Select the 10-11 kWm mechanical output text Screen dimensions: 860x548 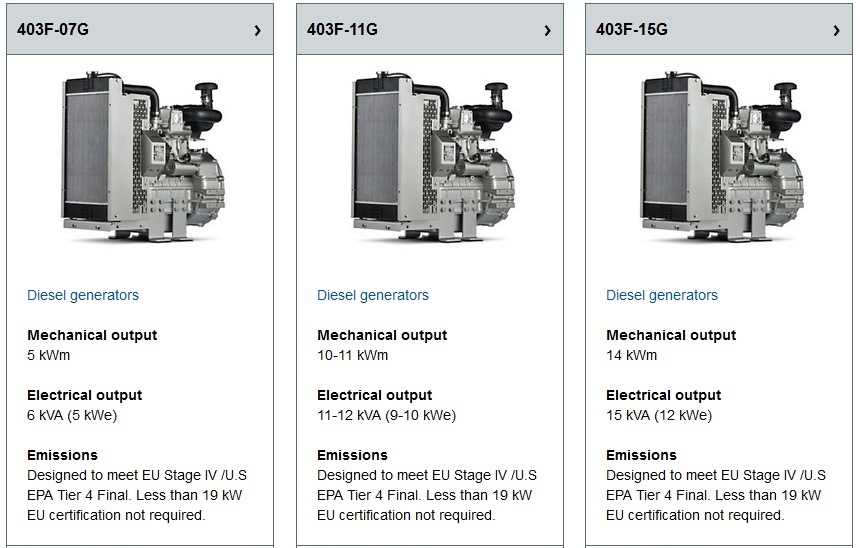click(353, 355)
